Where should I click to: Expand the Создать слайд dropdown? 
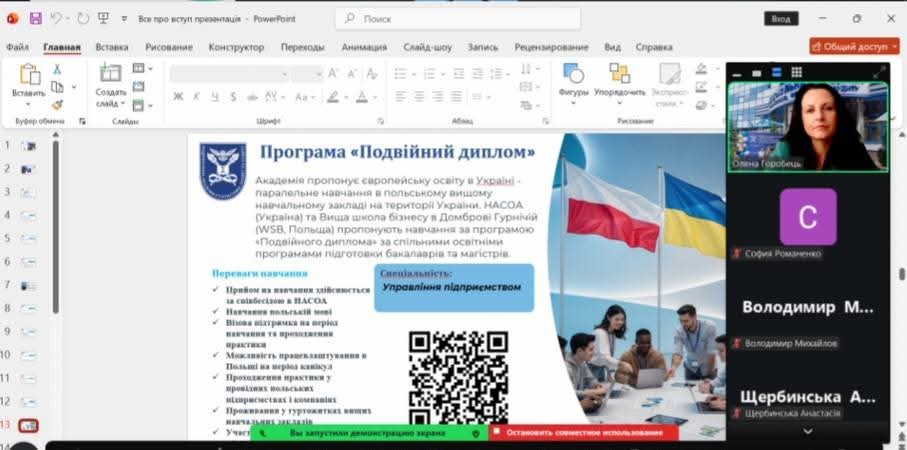[x=111, y=104]
